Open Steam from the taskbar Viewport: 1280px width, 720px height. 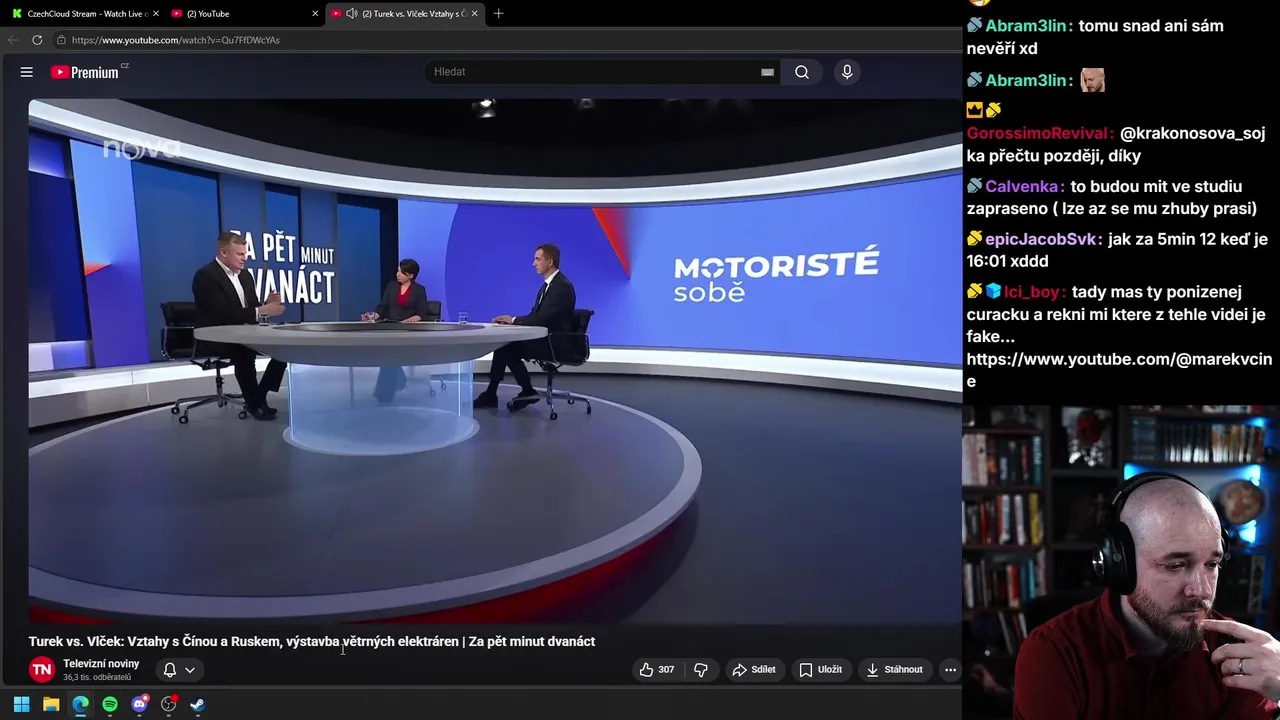[x=198, y=704]
